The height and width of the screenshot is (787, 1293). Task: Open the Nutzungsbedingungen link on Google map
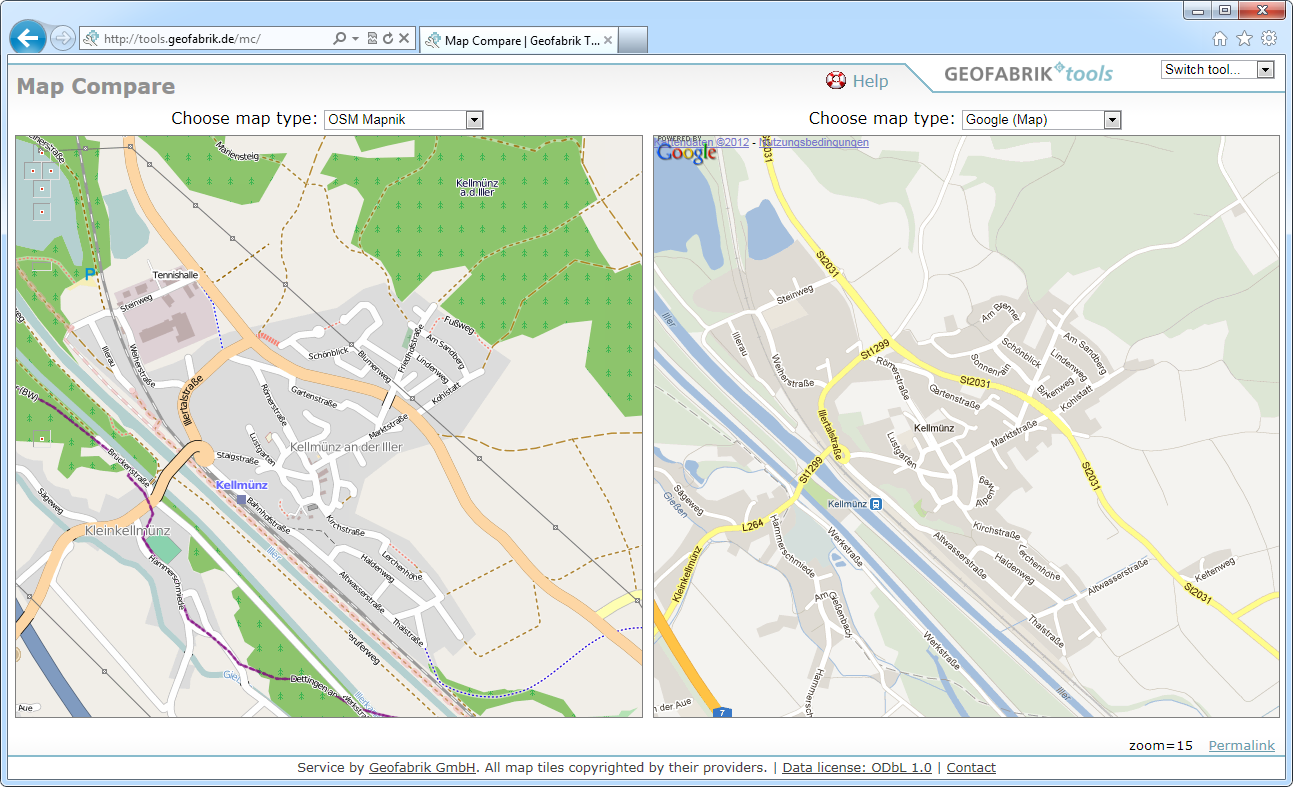click(813, 142)
